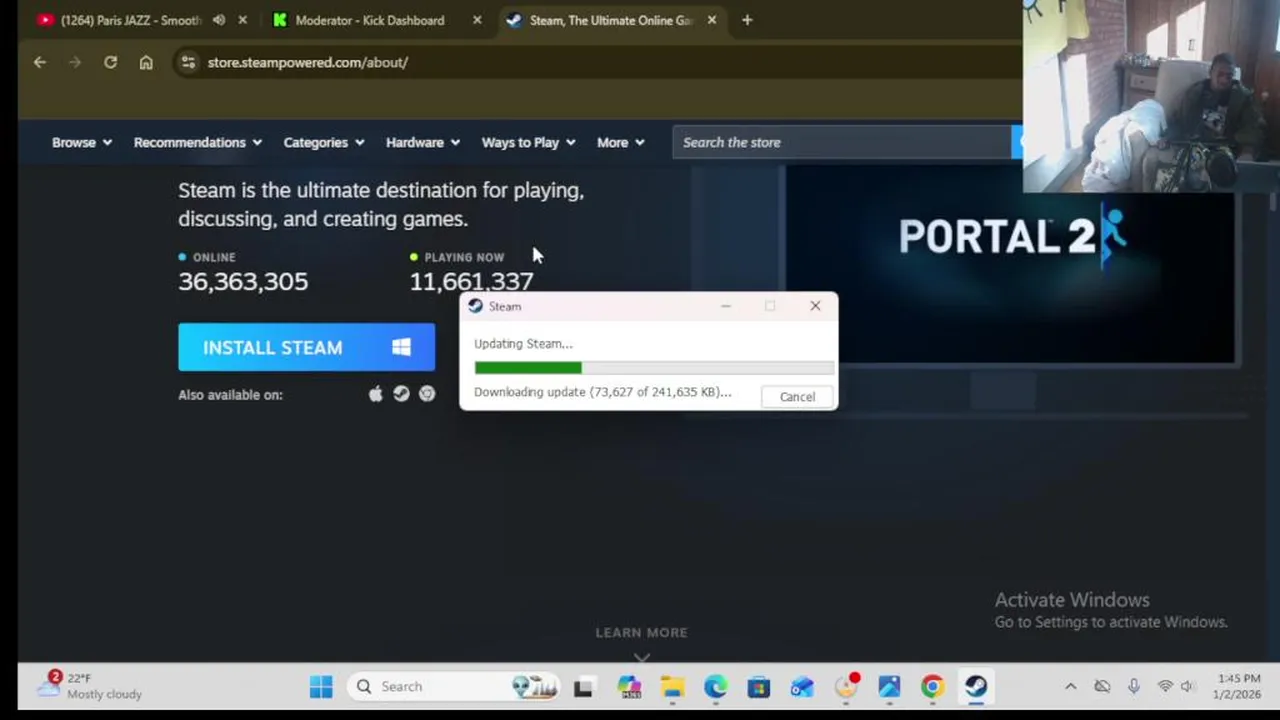Click the LEARN MORE link
This screenshot has height=720, width=1280.
641,632
